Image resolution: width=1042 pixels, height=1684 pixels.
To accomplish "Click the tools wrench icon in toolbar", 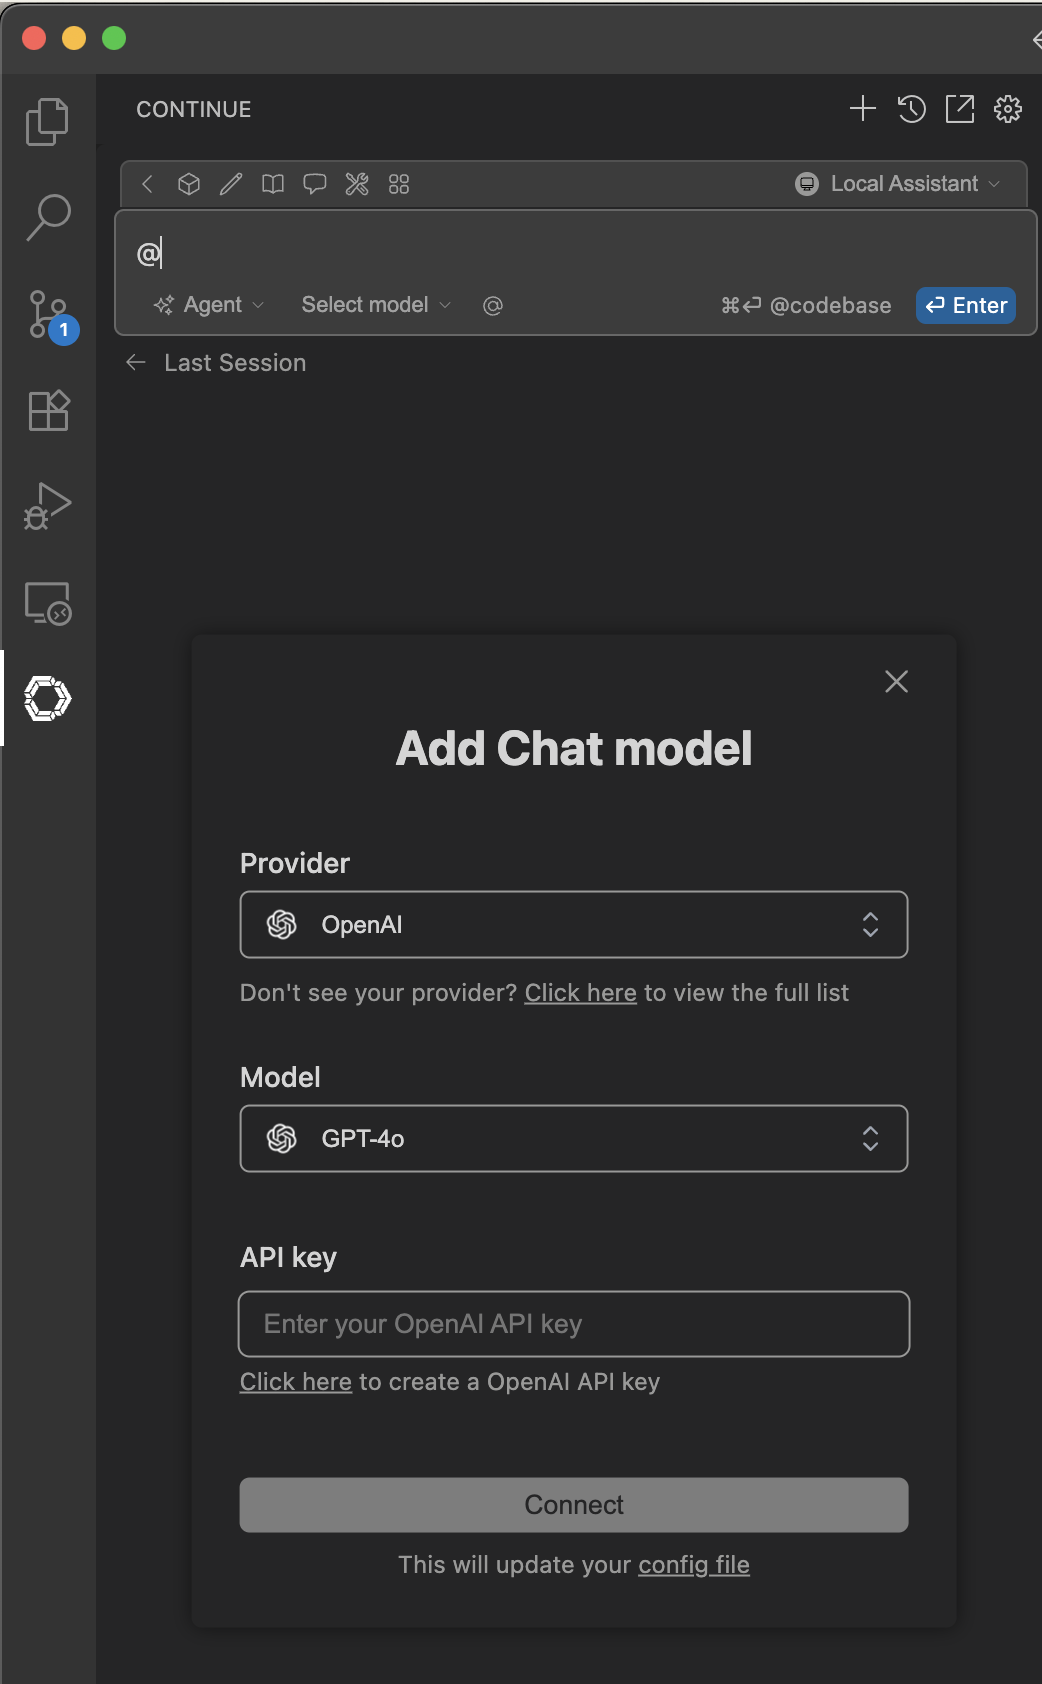I will coord(357,184).
